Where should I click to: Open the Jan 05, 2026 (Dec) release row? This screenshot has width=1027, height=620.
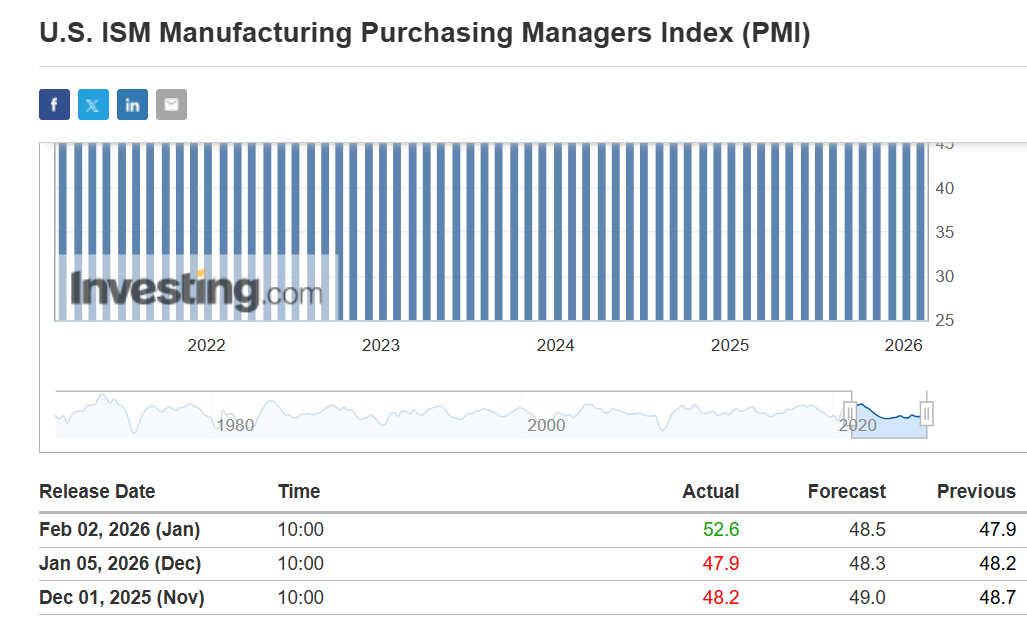(x=120, y=564)
